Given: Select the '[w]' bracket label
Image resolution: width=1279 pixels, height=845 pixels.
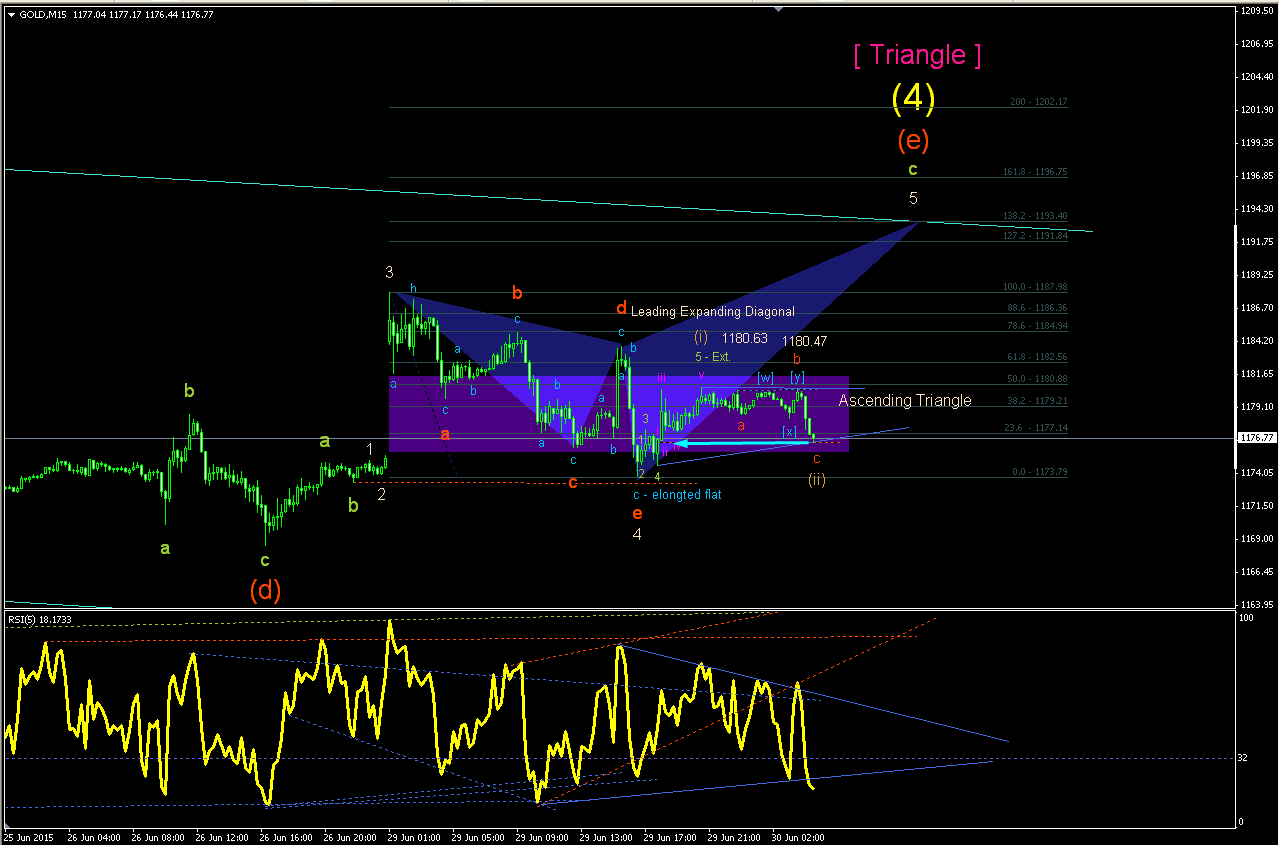Looking at the screenshot, I should click(766, 378).
